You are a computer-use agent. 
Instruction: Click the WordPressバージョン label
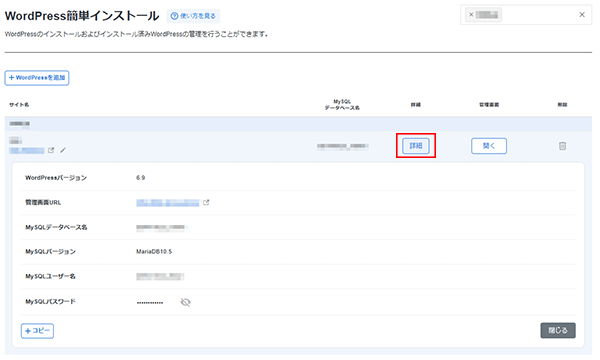point(56,178)
